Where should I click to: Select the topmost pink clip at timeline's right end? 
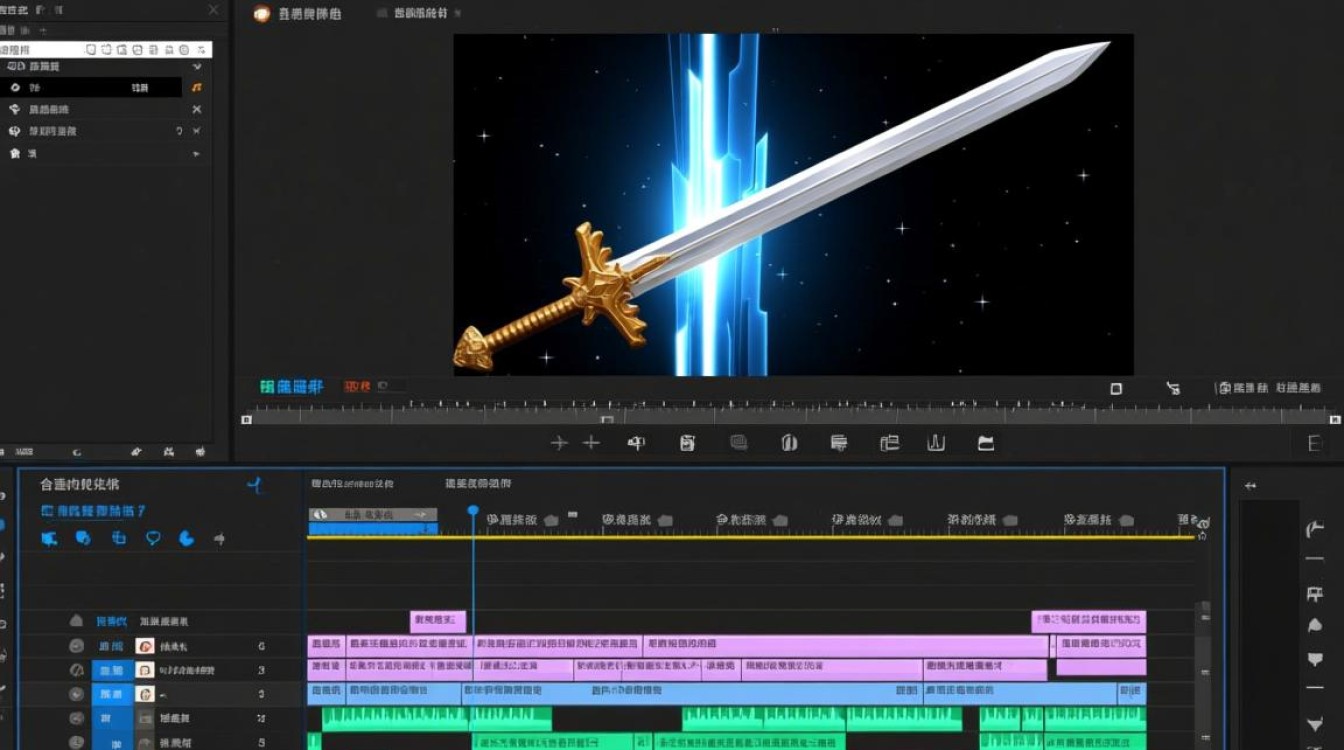(1089, 621)
